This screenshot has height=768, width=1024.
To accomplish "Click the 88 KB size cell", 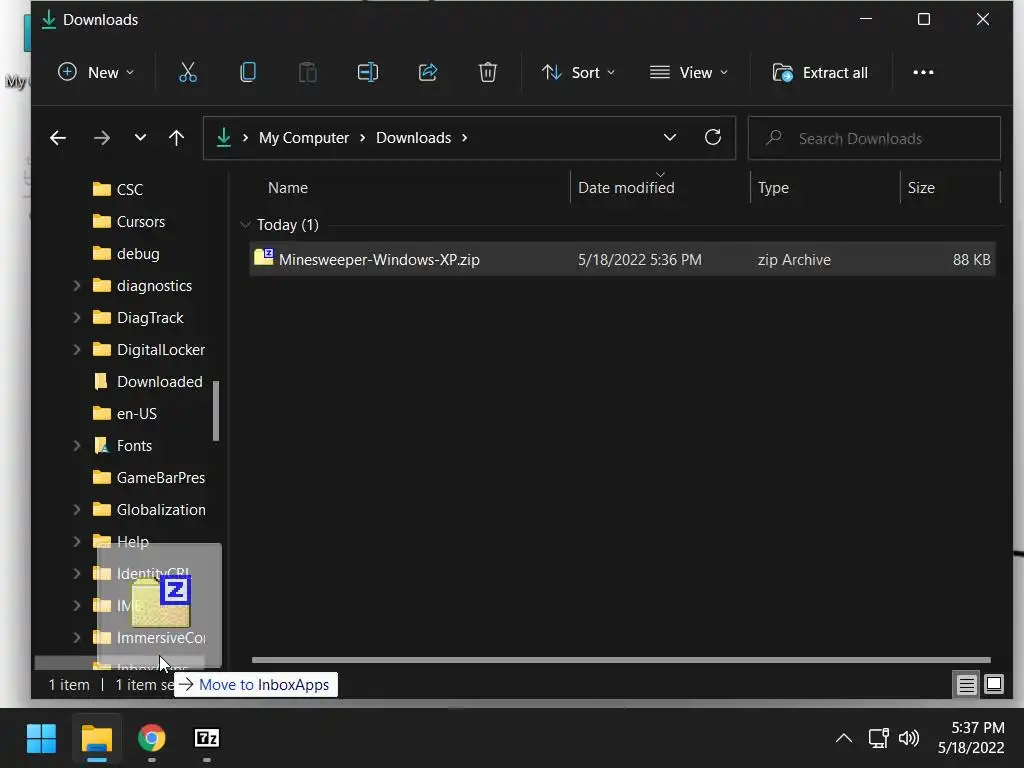I will point(971,259).
